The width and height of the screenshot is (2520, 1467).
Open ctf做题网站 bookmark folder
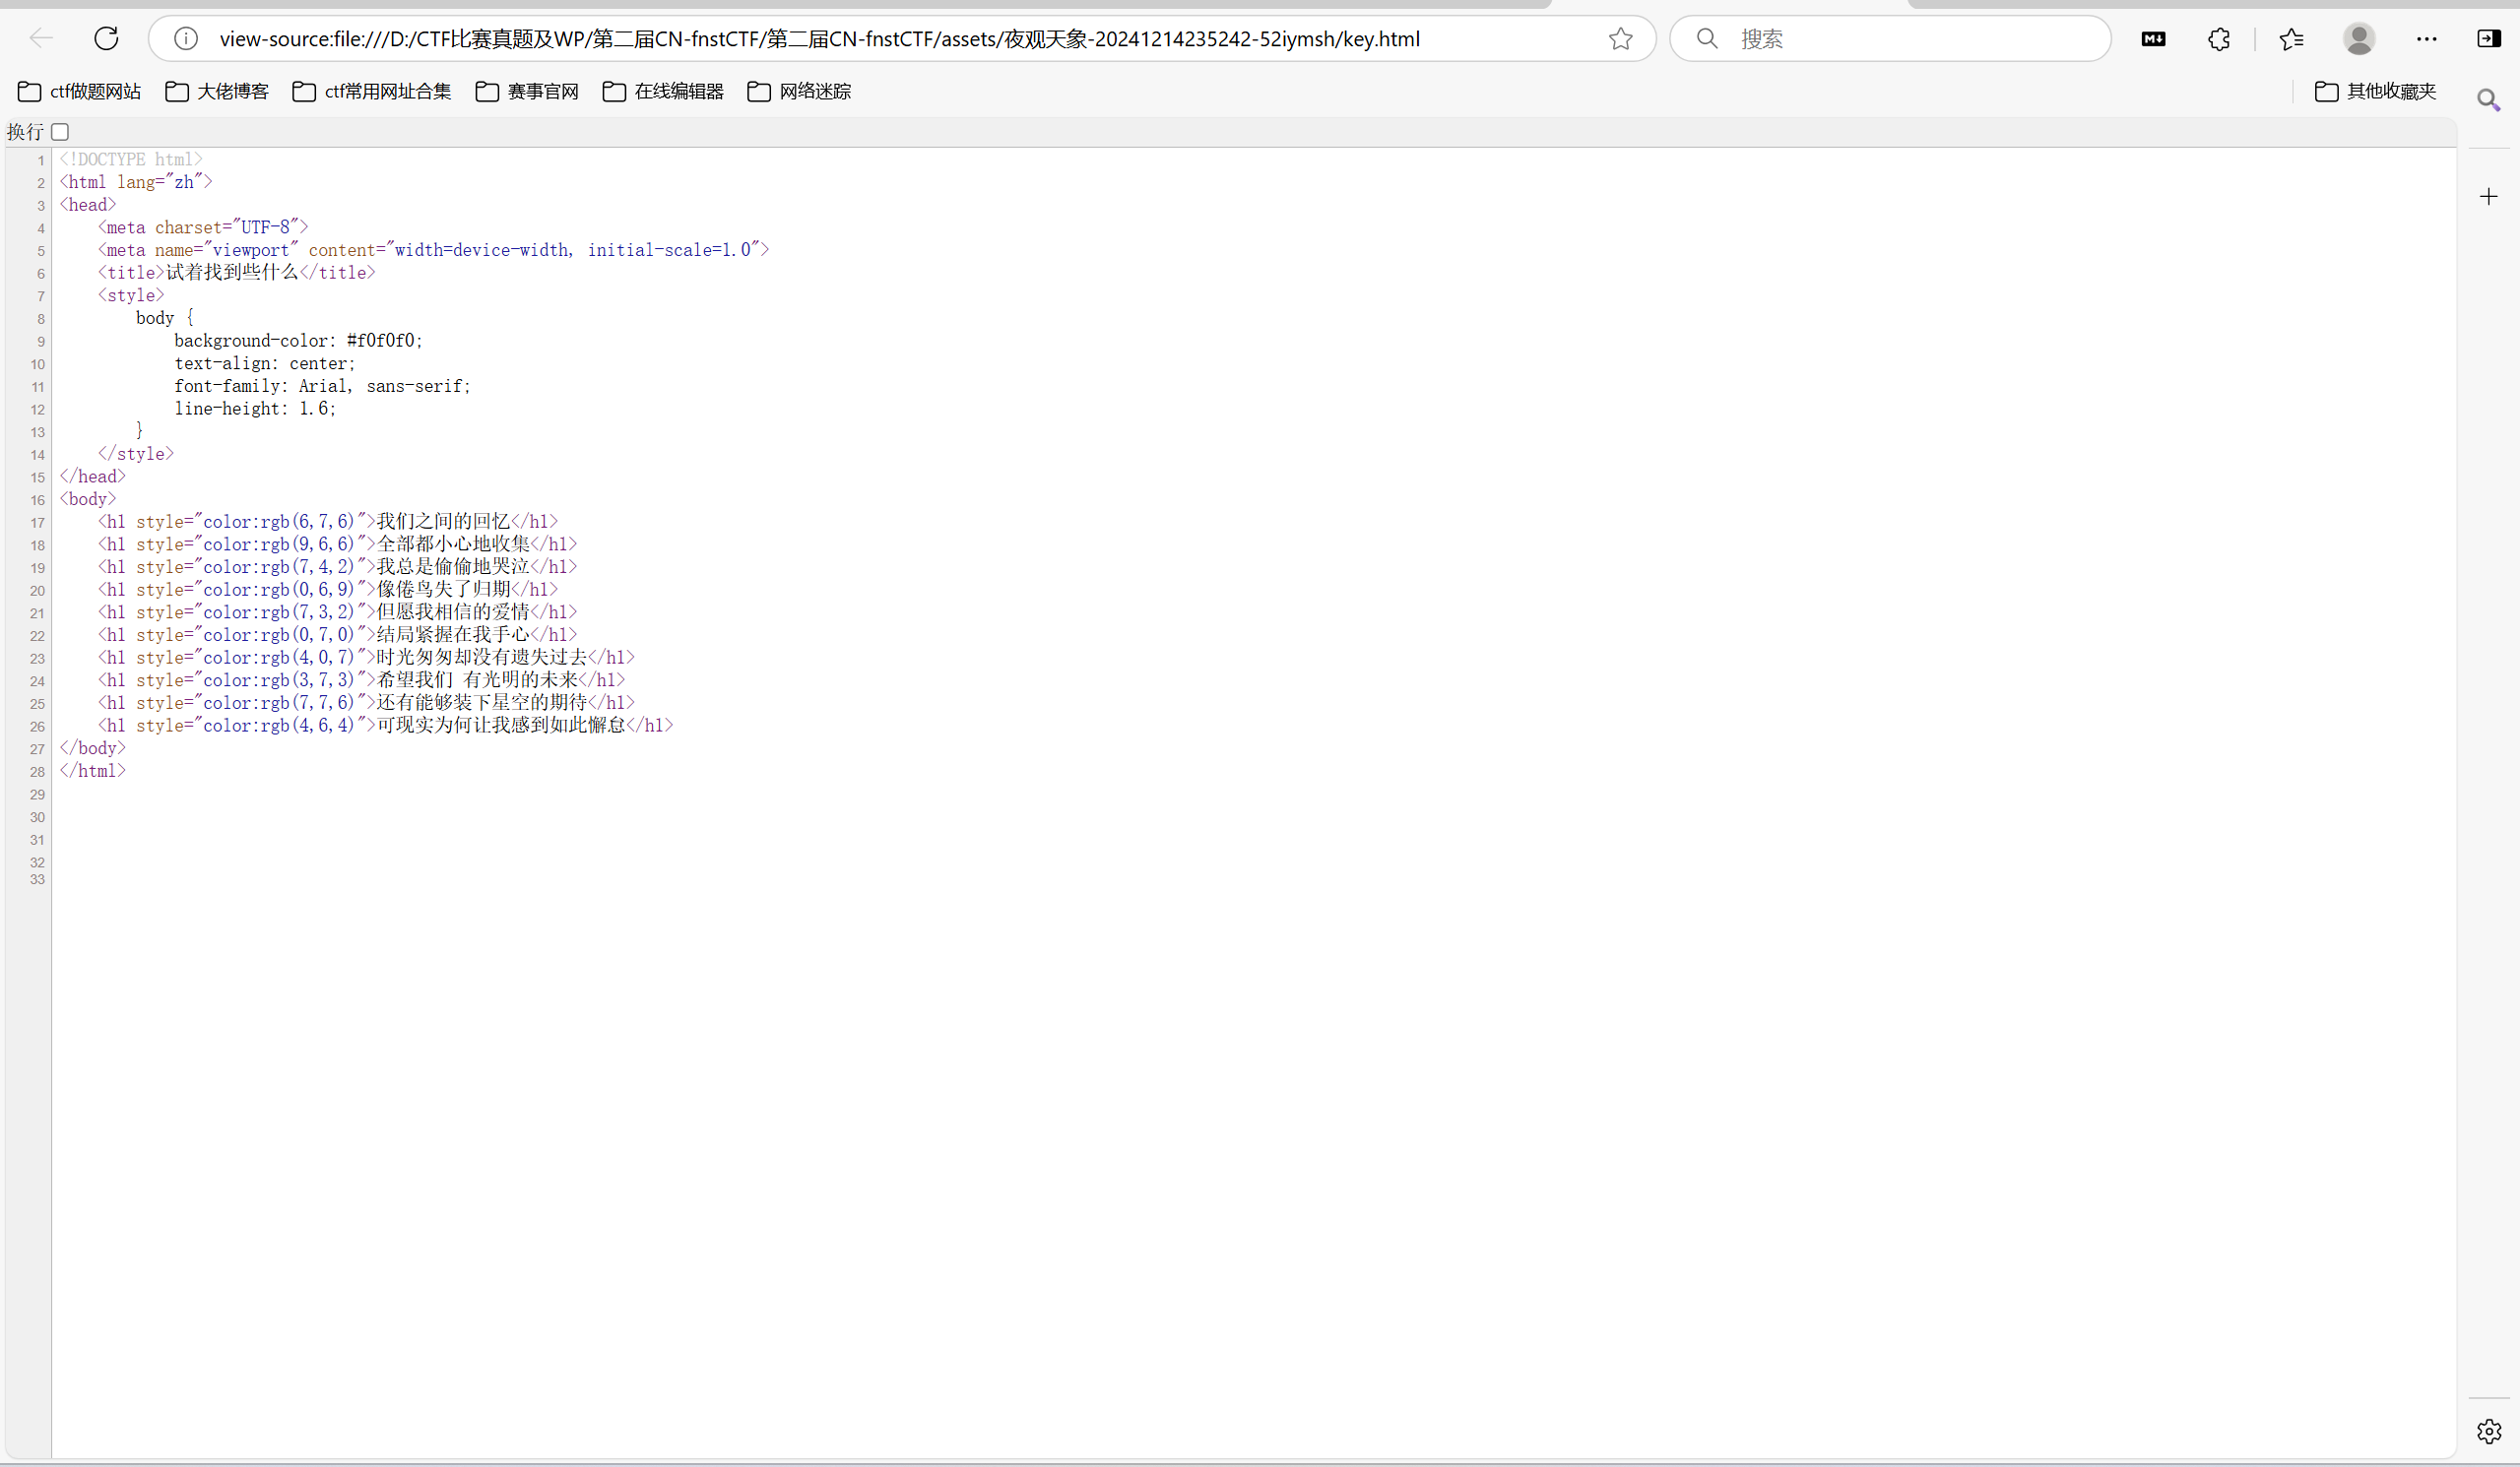click(x=80, y=92)
